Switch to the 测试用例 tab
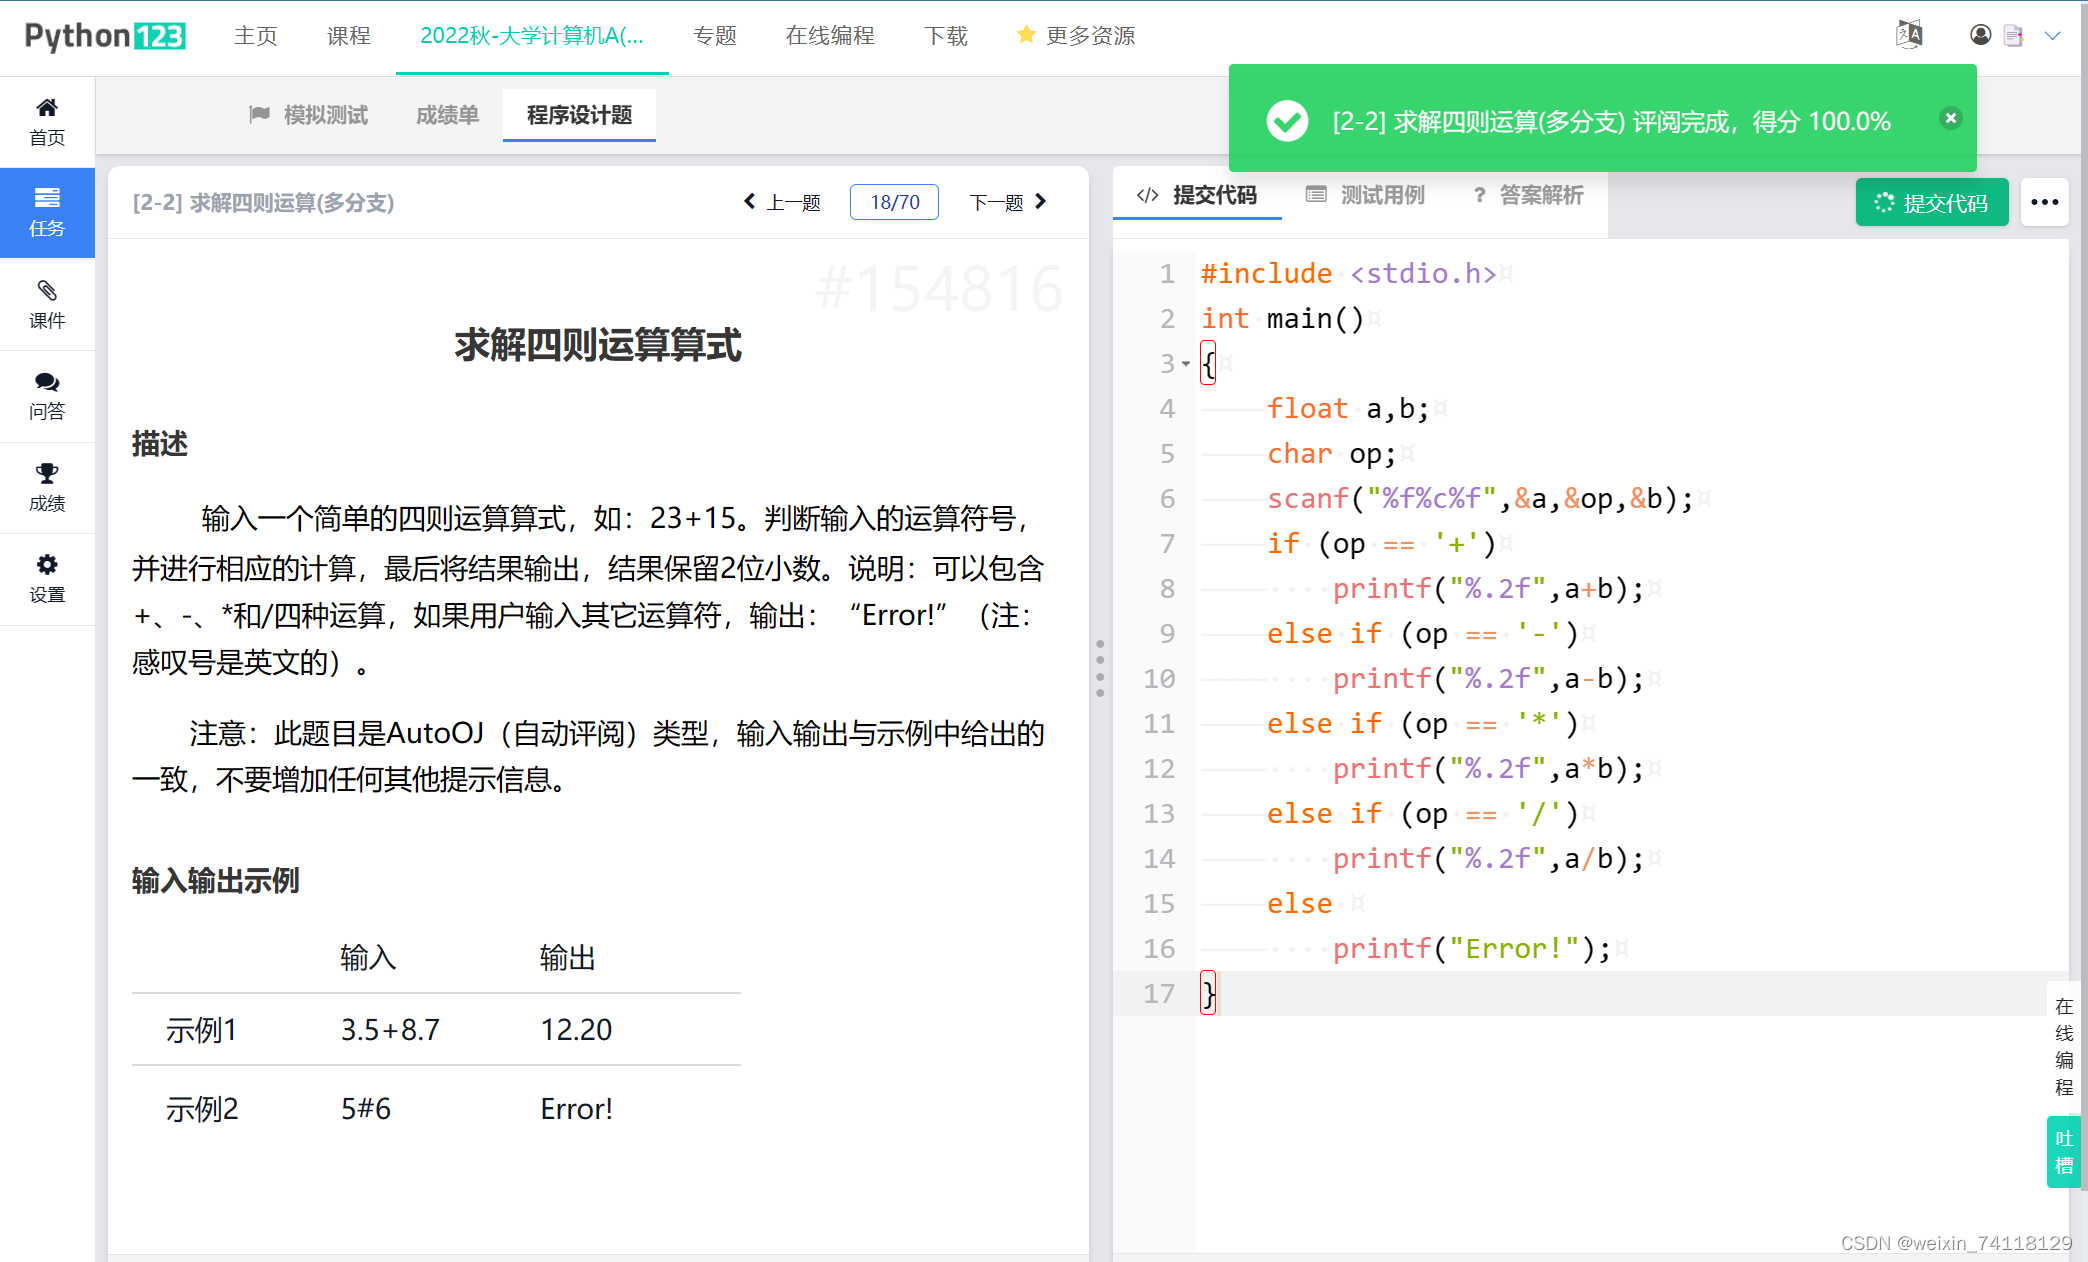This screenshot has width=2088, height=1262. [x=1367, y=195]
